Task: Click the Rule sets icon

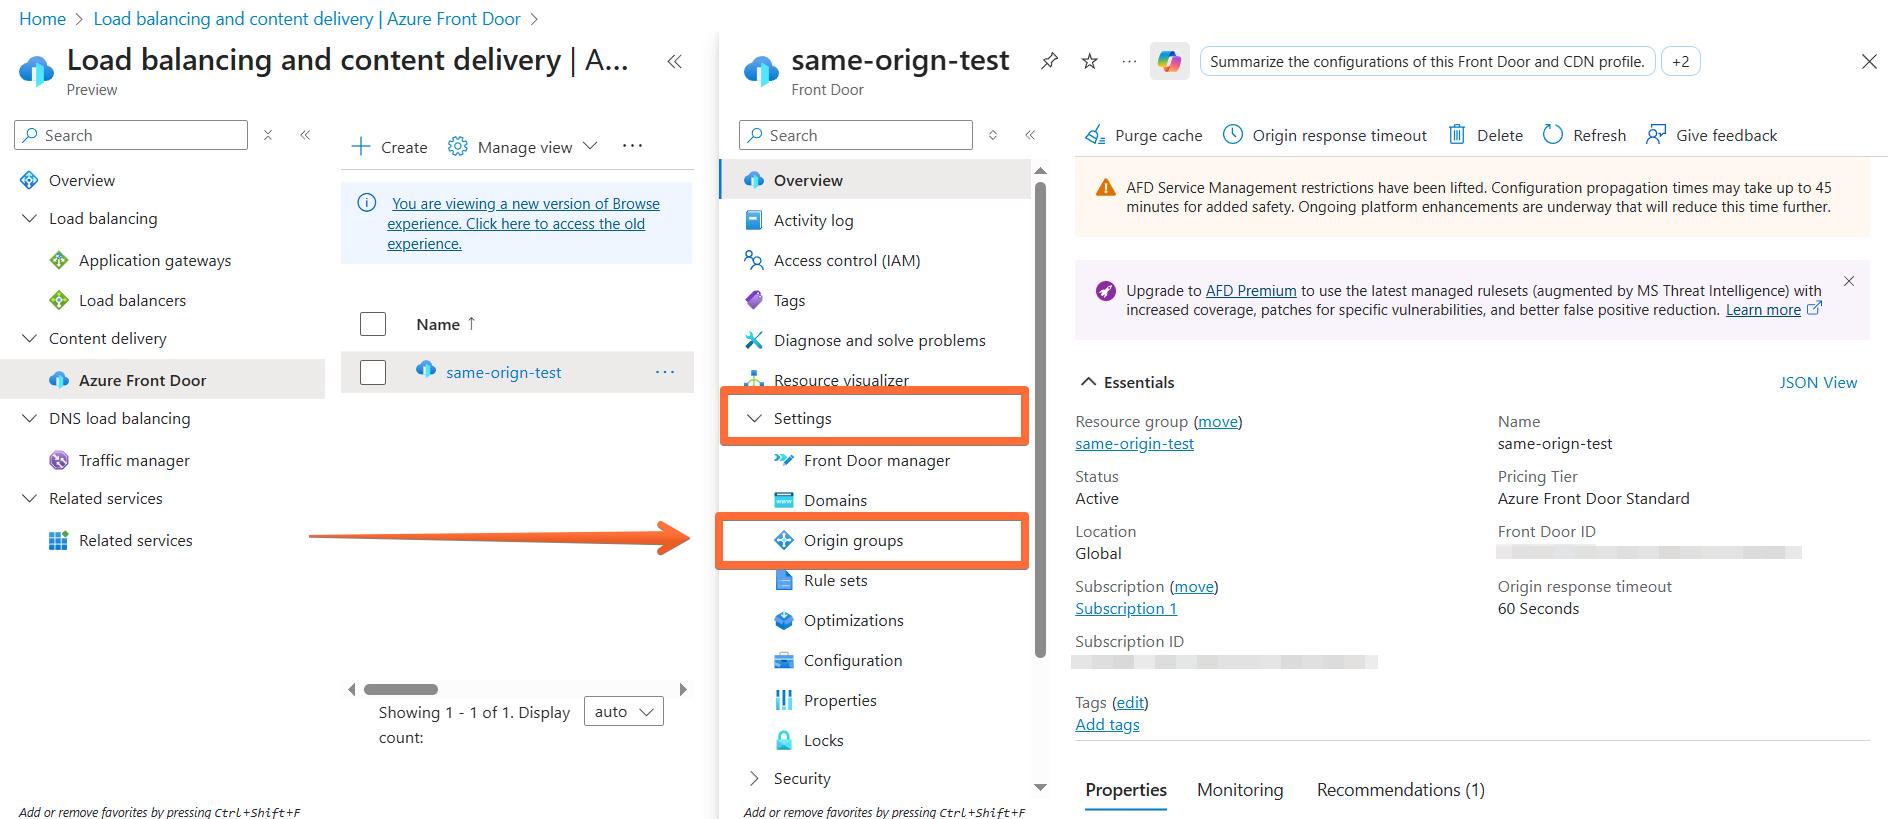Action: pyautogui.click(x=784, y=580)
